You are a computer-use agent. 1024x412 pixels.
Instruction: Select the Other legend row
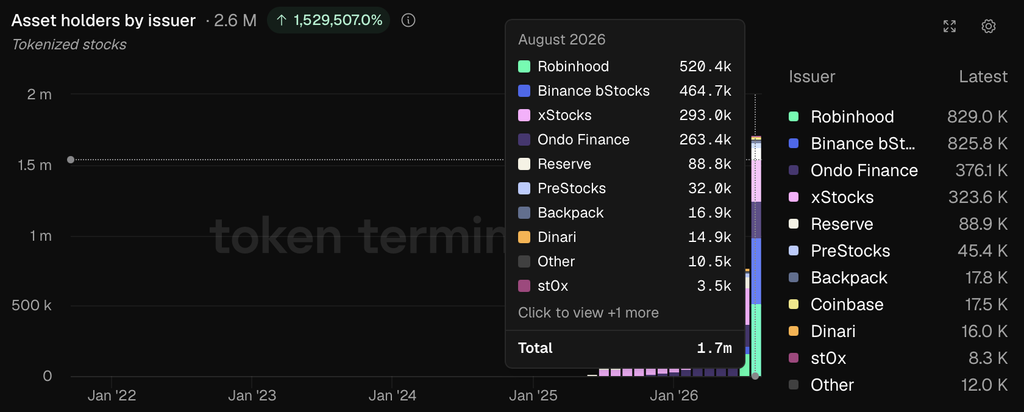tap(898, 385)
